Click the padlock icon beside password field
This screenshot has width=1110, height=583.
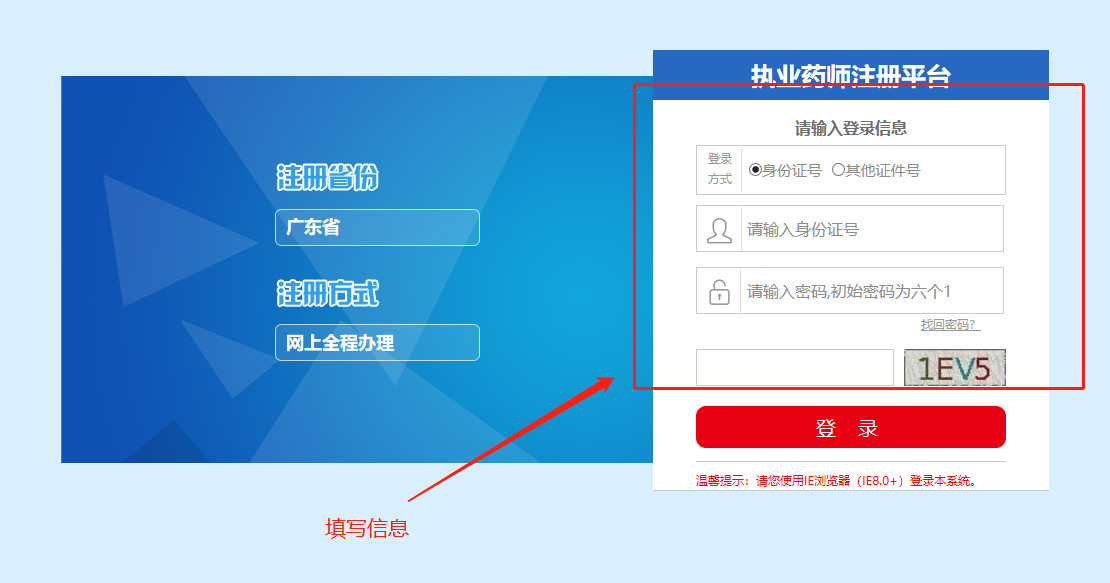point(719,291)
